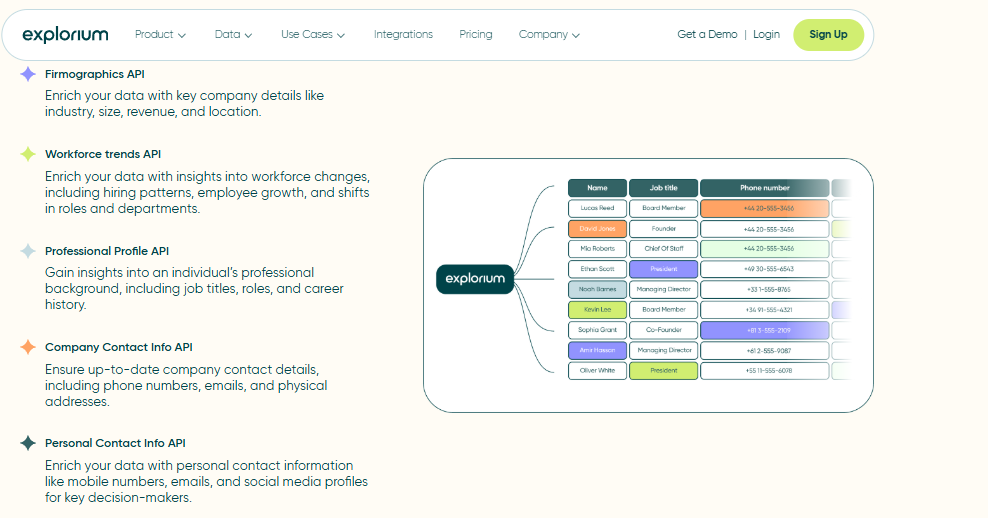Image resolution: width=988 pixels, height=518 pixels.
Task: Select the Company Contact Info API heading
Action: [x=118, y=347]
